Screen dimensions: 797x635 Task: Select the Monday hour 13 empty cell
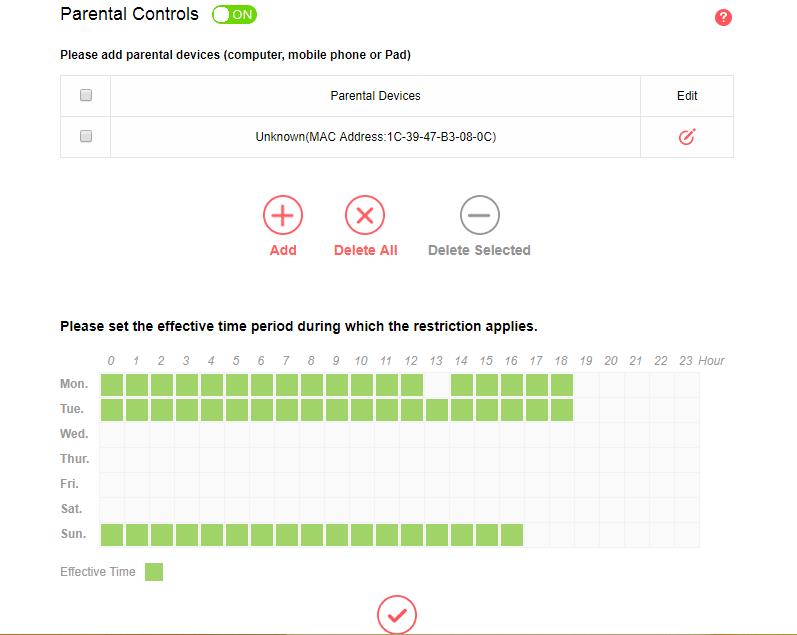tap(436, 385)
